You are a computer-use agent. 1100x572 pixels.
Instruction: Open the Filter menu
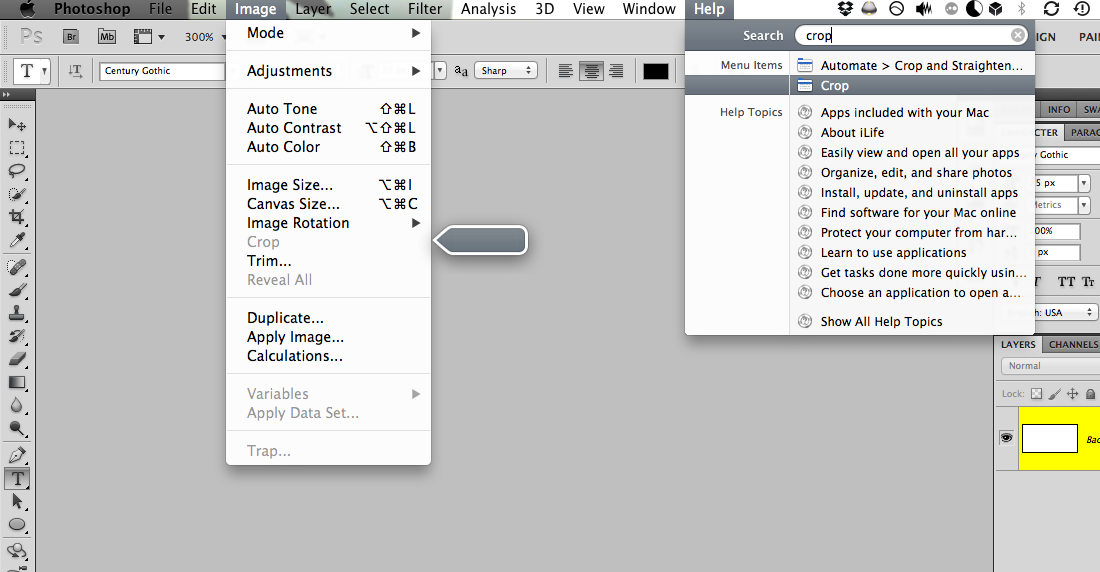click(x=425, y=8)
